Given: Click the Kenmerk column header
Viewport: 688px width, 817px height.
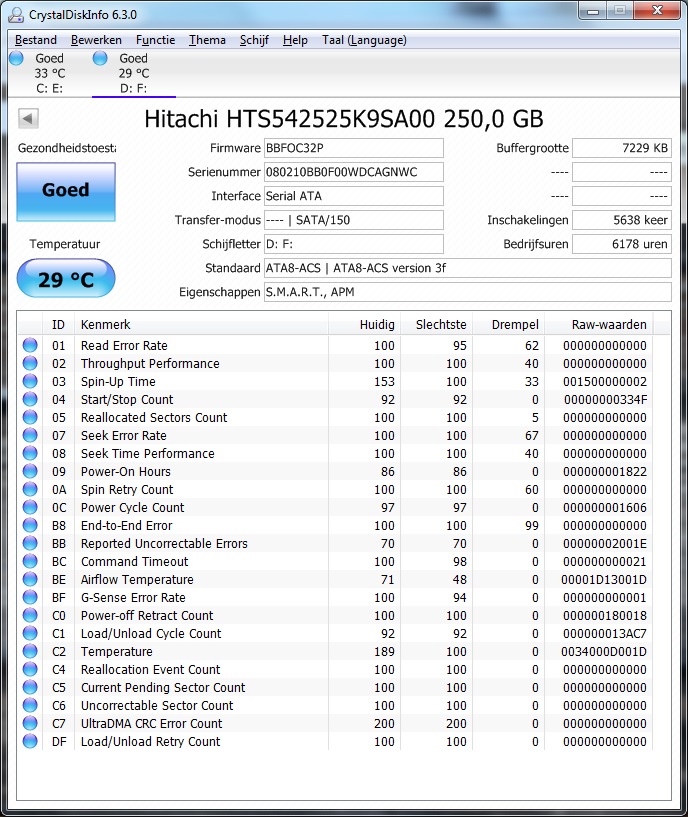Looking at the screenshot, I should coord(202,325).
